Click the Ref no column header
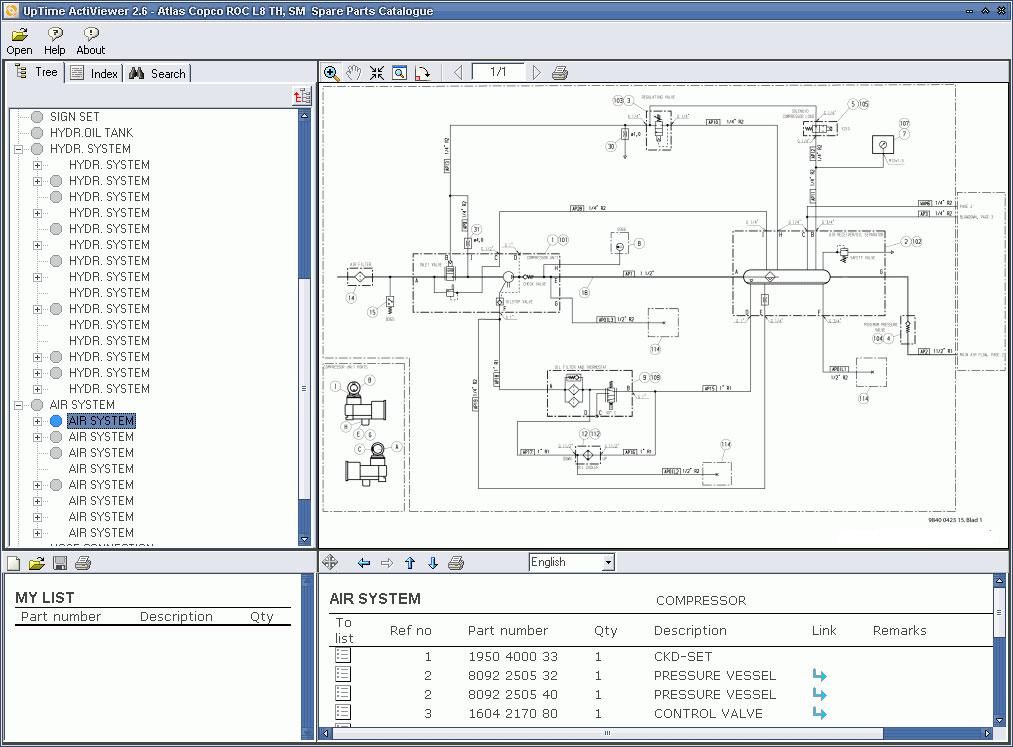 pyautogui.click(x=410, y=630)
